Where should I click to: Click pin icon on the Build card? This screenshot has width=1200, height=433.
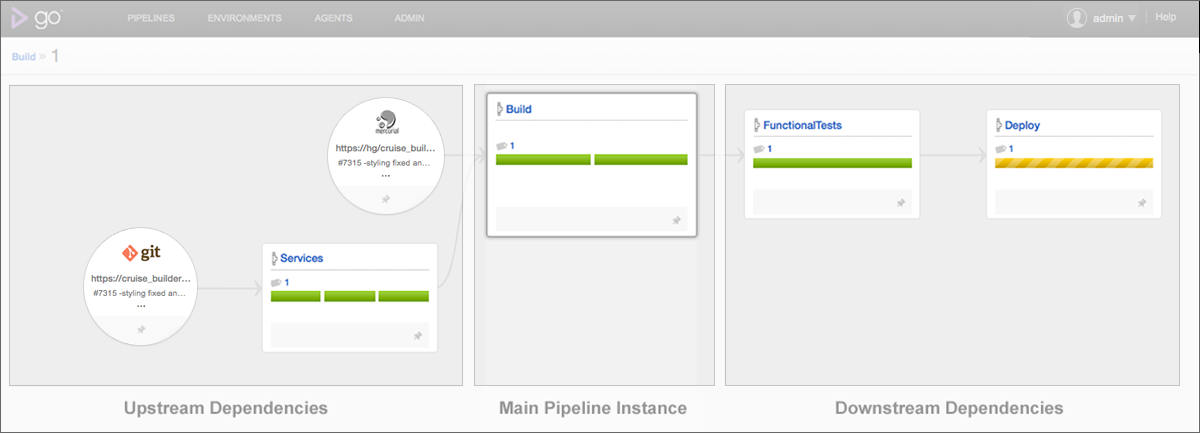point(677,220)
